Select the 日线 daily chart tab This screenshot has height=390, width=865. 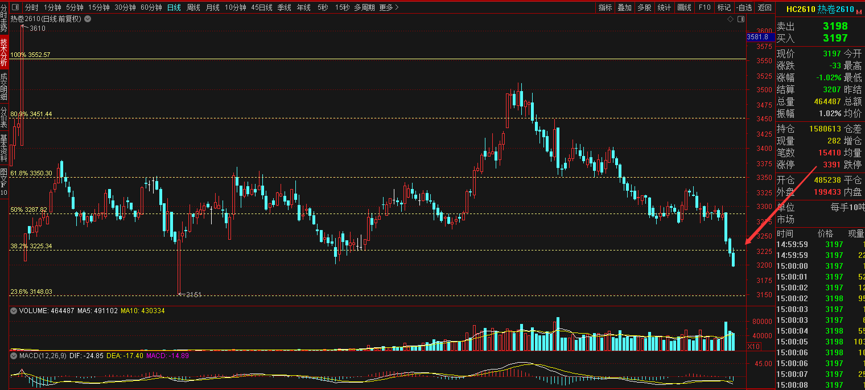(x=174, y=7)
